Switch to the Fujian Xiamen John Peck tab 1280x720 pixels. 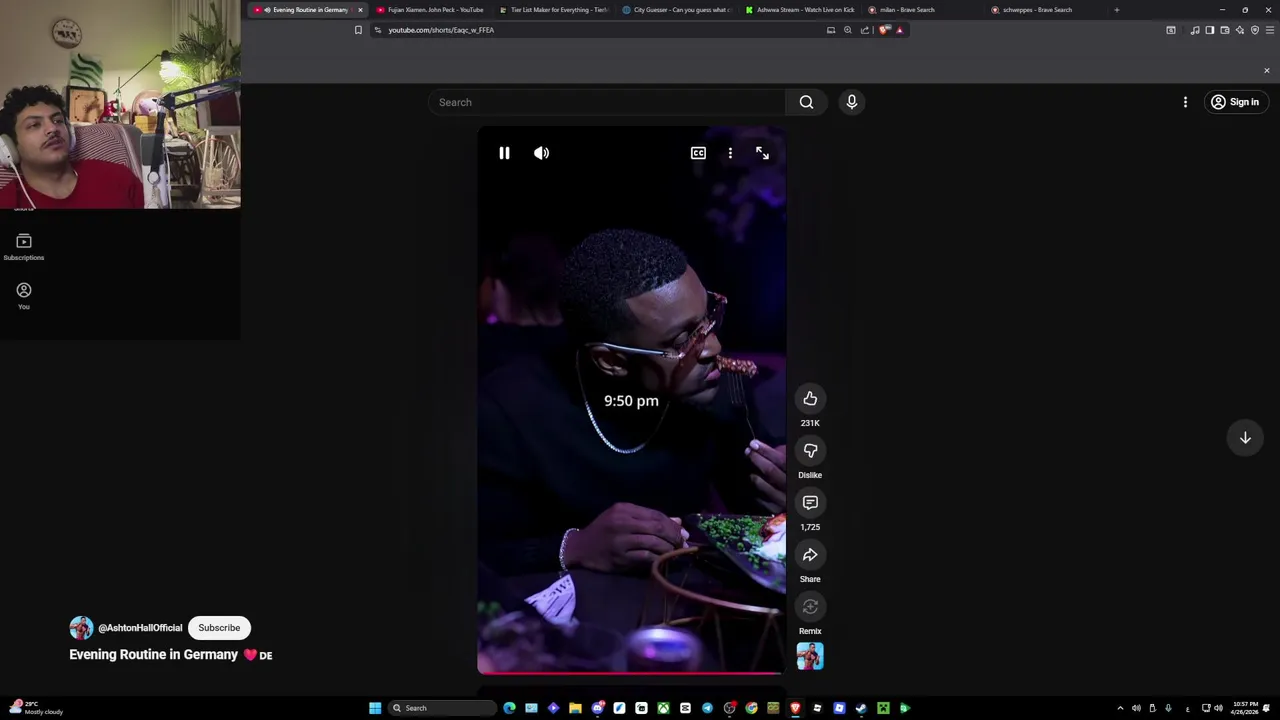[x=430, y=10]
